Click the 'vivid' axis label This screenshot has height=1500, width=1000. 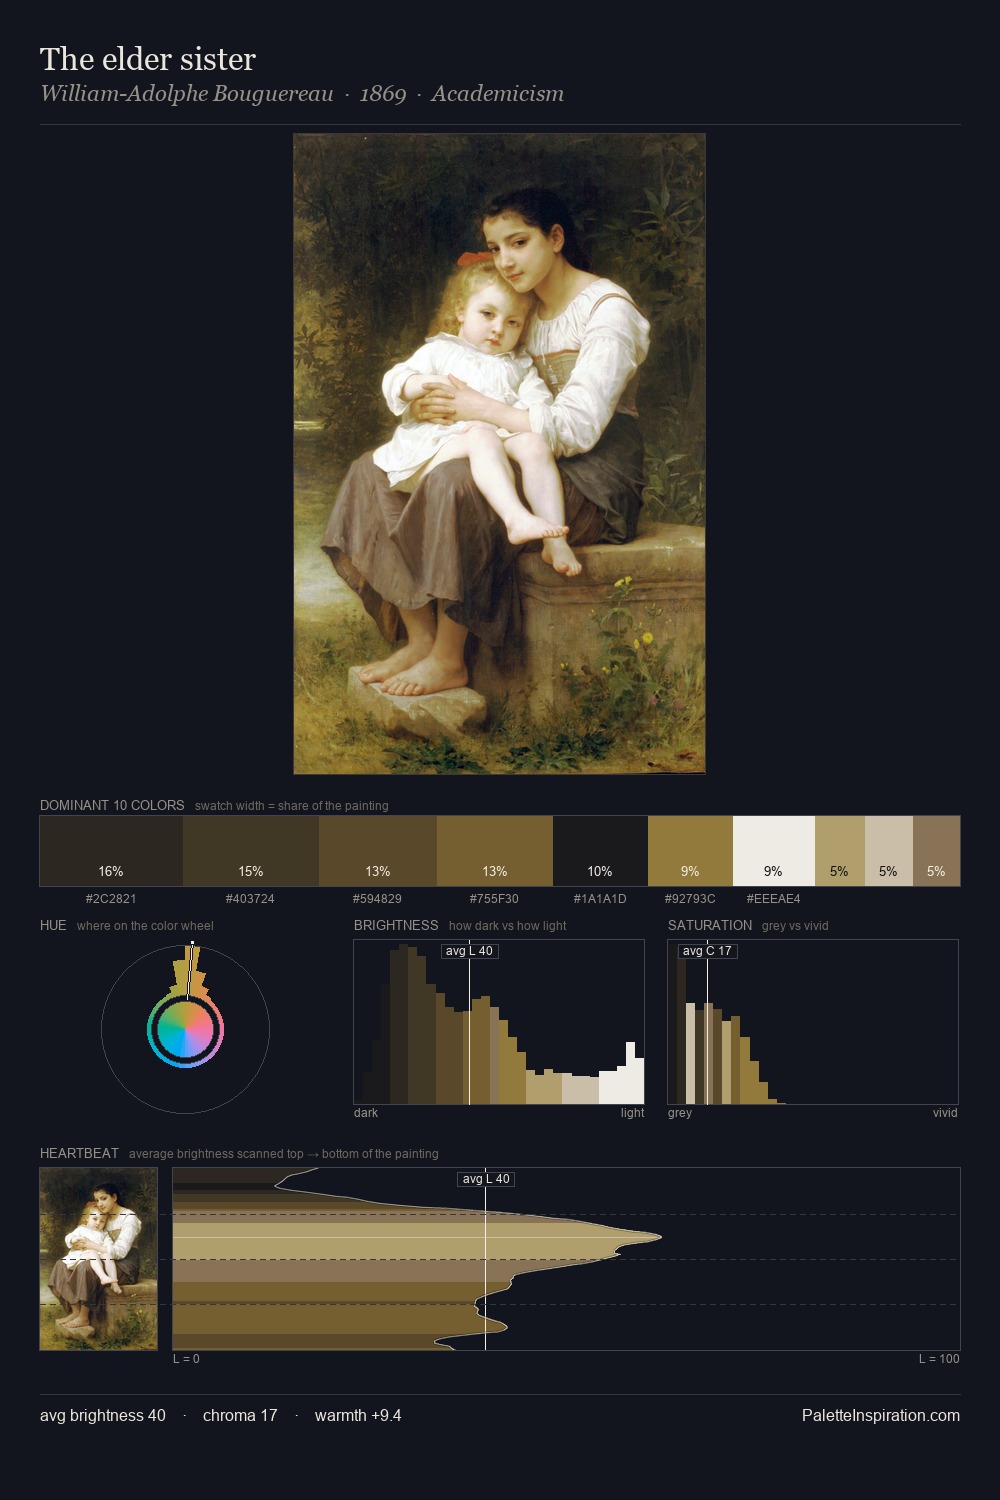[945, 1113]
